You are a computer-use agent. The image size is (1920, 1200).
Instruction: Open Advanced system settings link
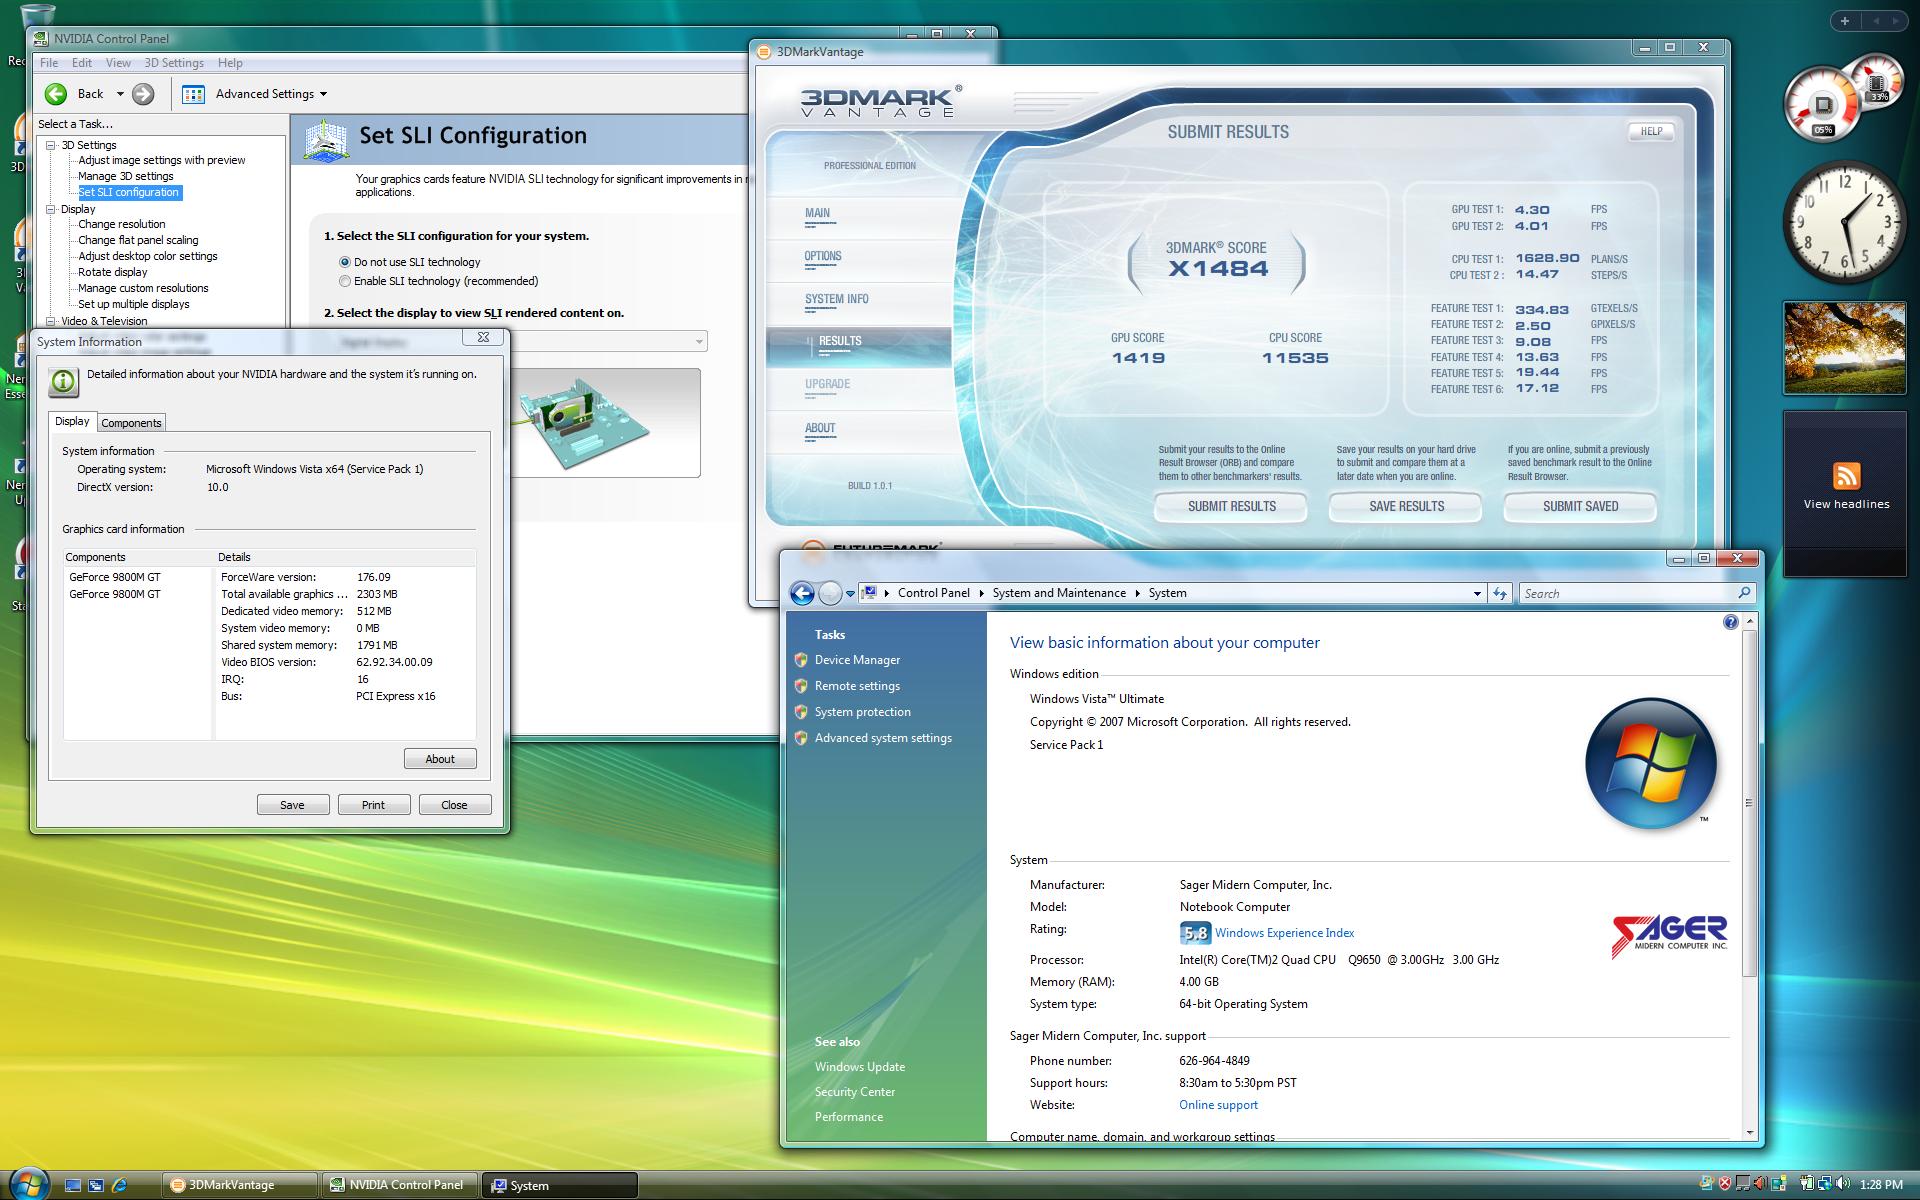pyautogui.click(x=883, y=738)
